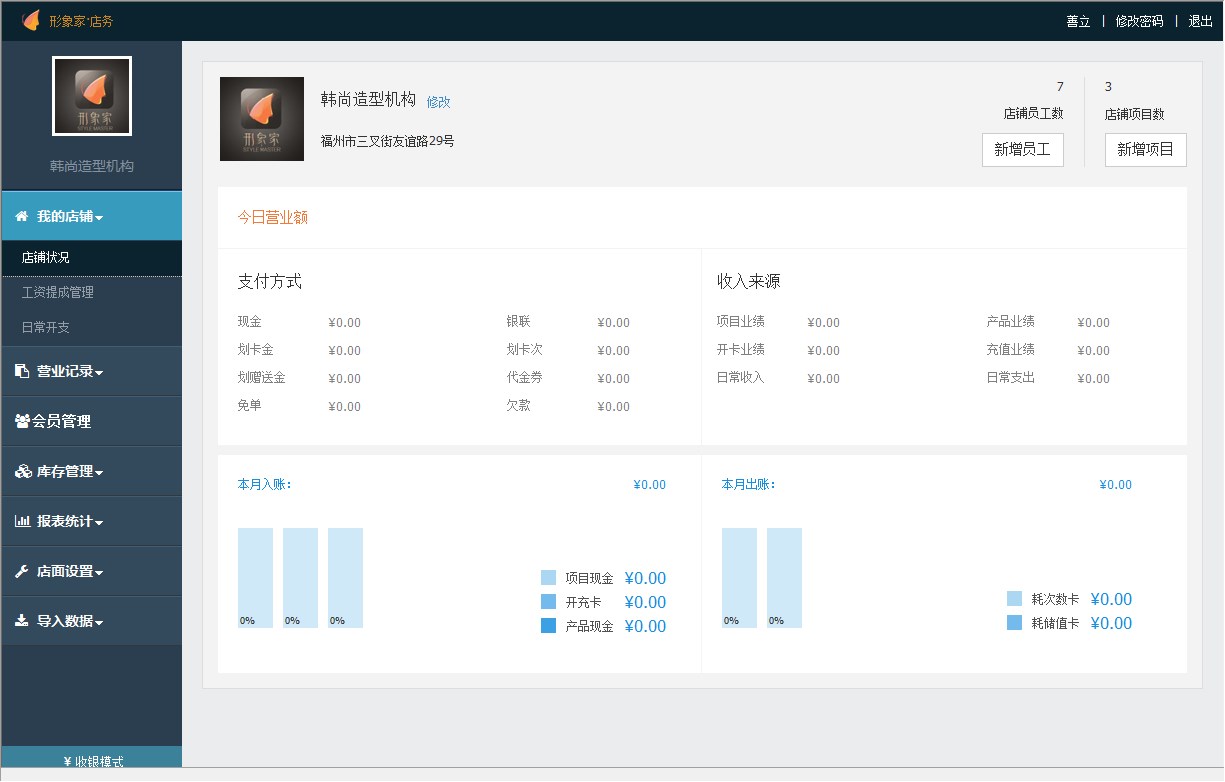Open the 工资提成管理 submenu item
This screenshot has width=1225, height=782.
point(92,293)
